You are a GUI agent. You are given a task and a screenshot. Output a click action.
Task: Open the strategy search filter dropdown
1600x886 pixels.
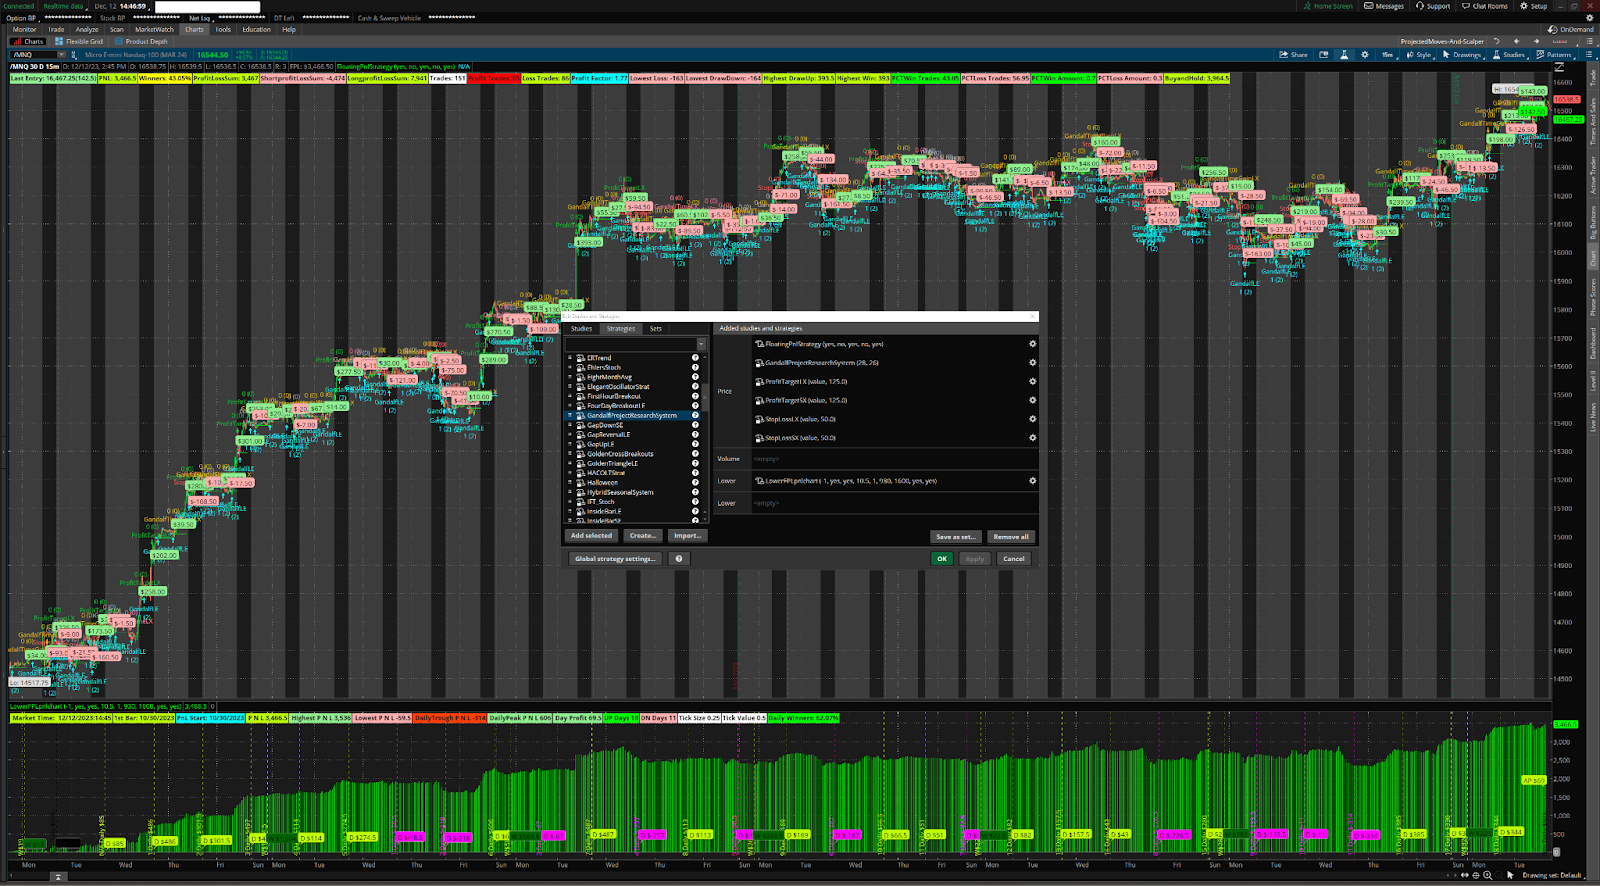click(x=700, y=344)
